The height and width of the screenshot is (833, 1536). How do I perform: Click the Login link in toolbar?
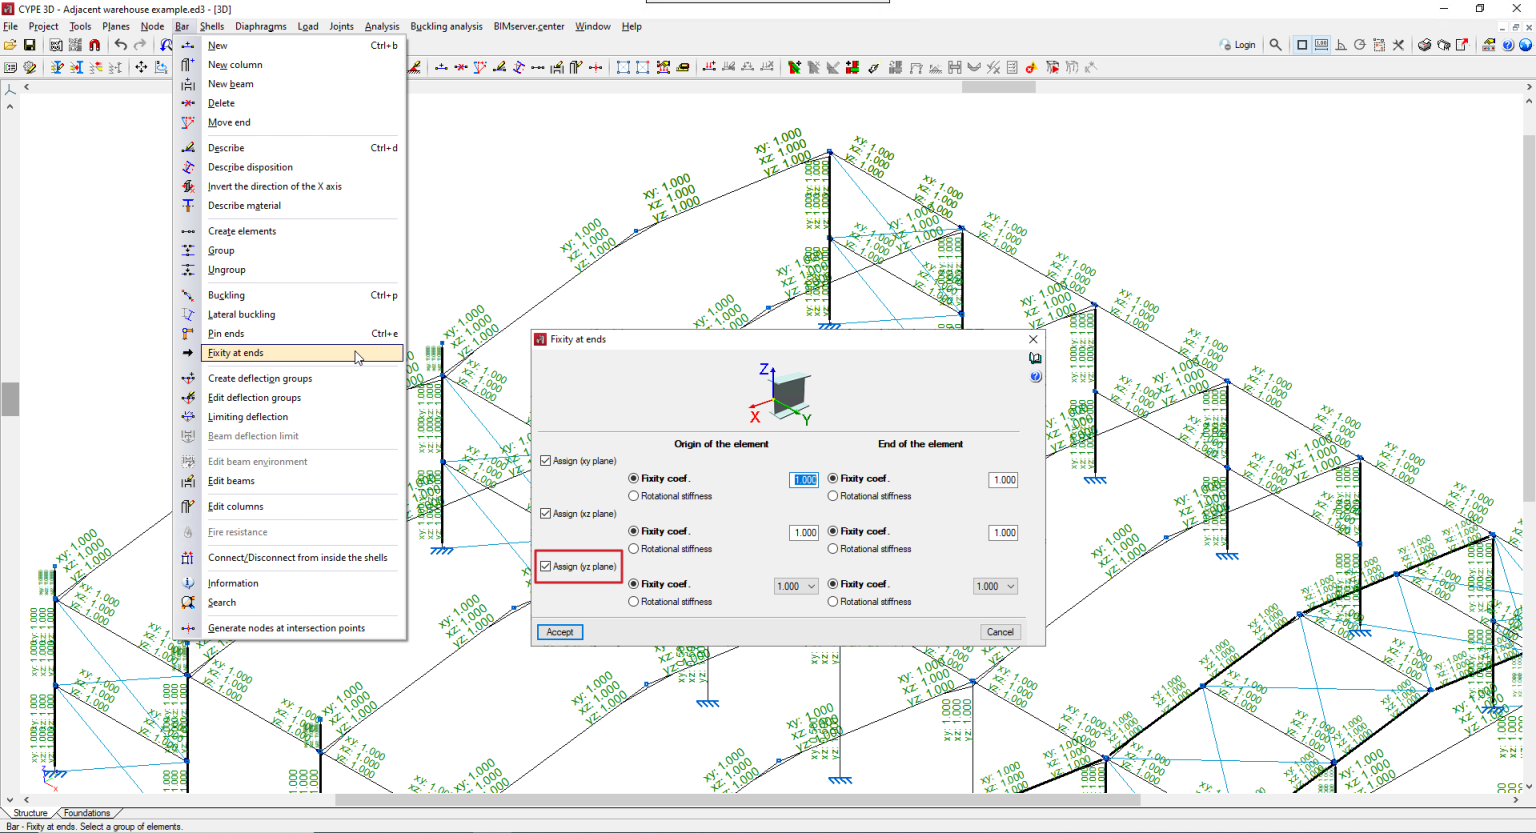1238,45
